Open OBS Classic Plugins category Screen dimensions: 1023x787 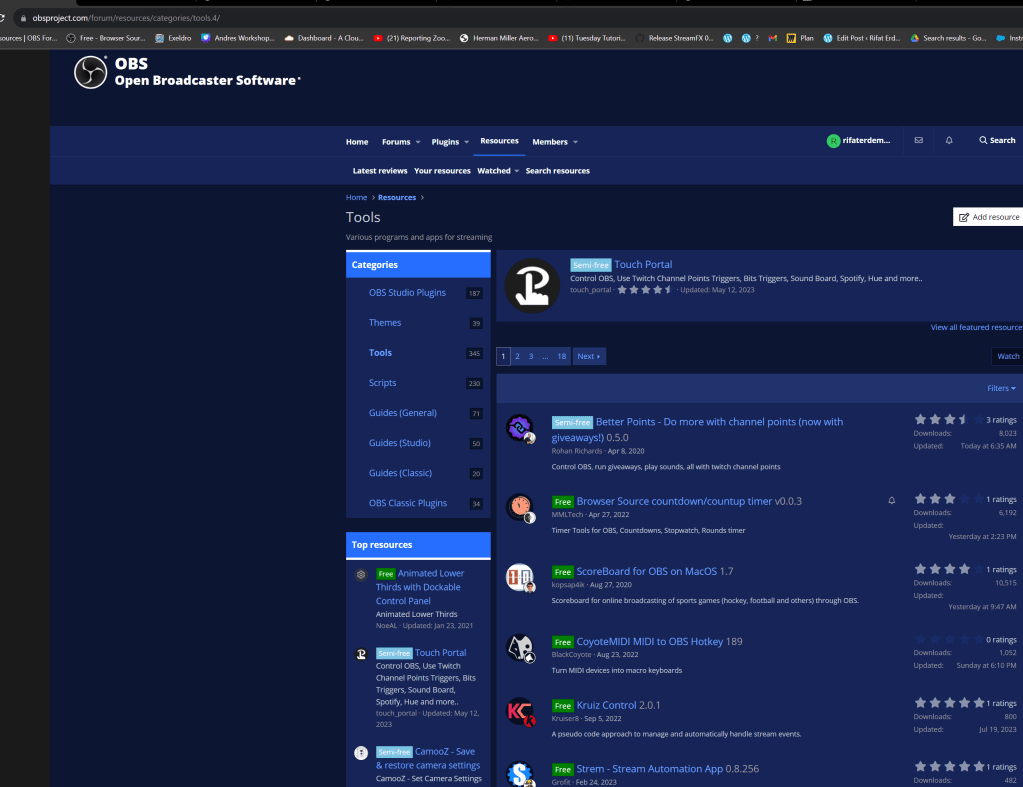[x=408, y=503]
